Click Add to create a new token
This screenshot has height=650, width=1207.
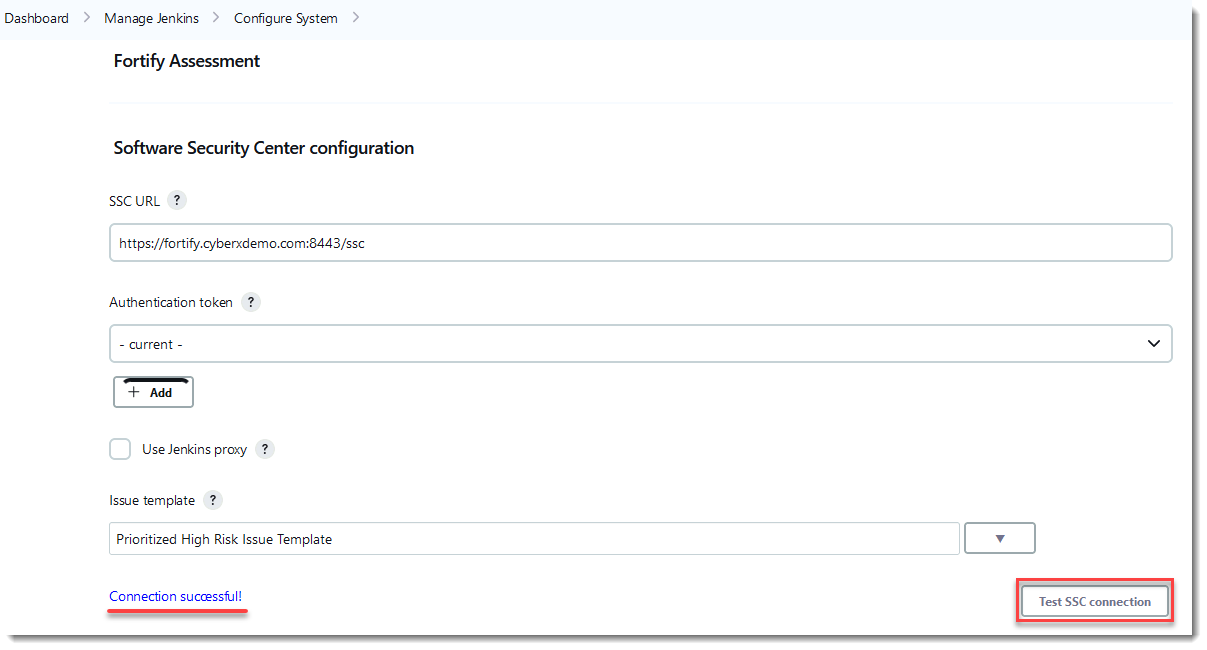(x=153, y=392)
